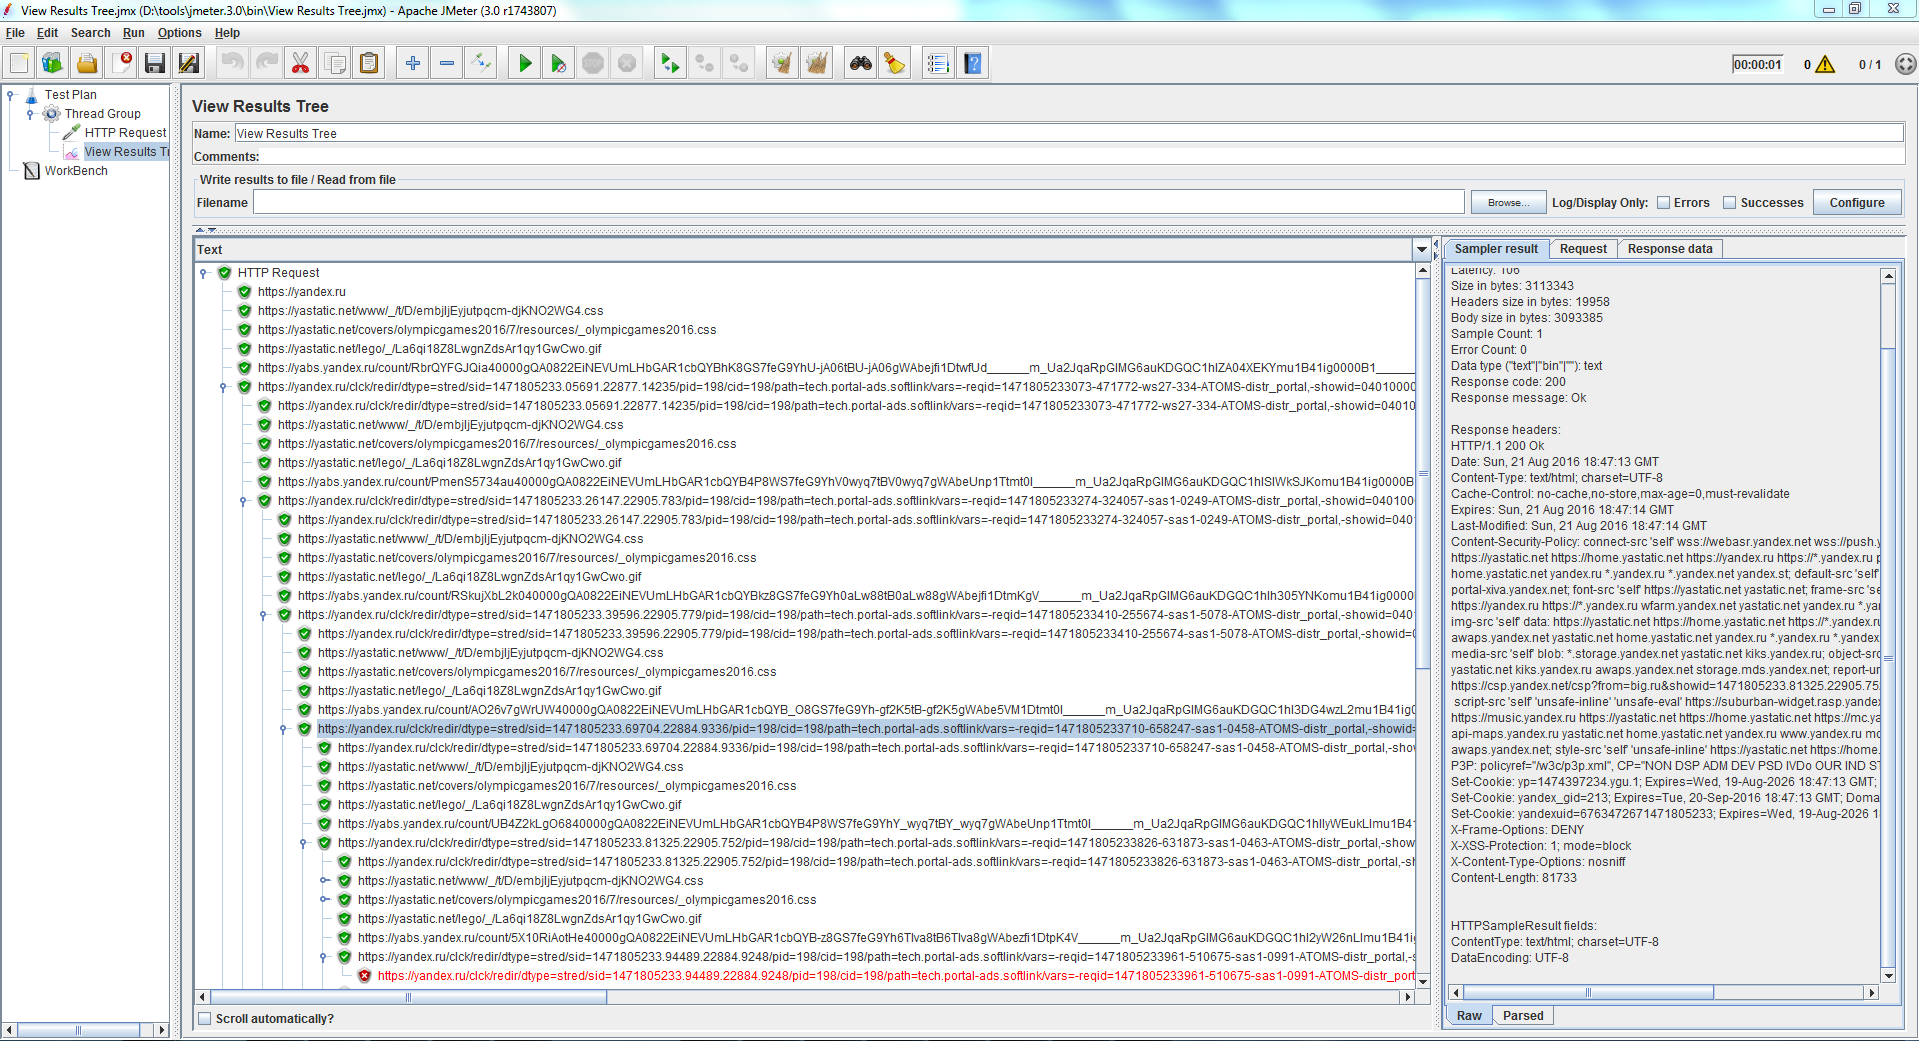Viewport: 1919px width, 1041px height.
Task: Clear results with the single broom icon
Action: 782,64
